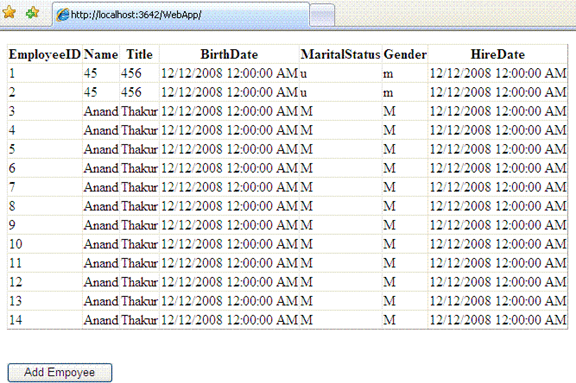The height and width of the screenshot is (383, 576).
Task: Select EmployeeID cell with value 13
Action: click(45, 301)
